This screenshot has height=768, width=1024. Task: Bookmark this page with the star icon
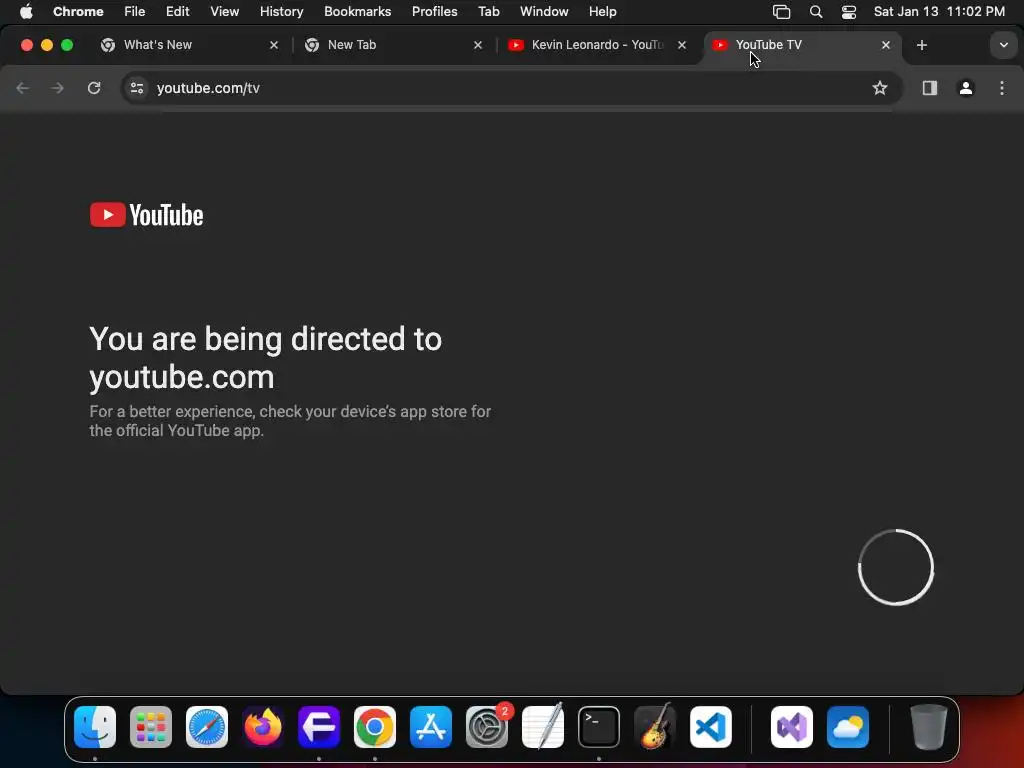(x=880, y=88)
